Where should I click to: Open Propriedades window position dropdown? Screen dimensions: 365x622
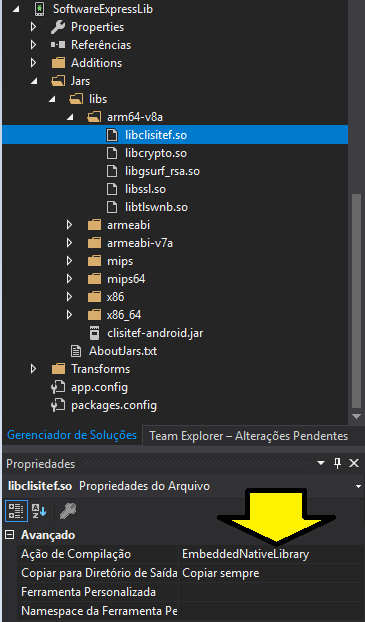[321, 463]
